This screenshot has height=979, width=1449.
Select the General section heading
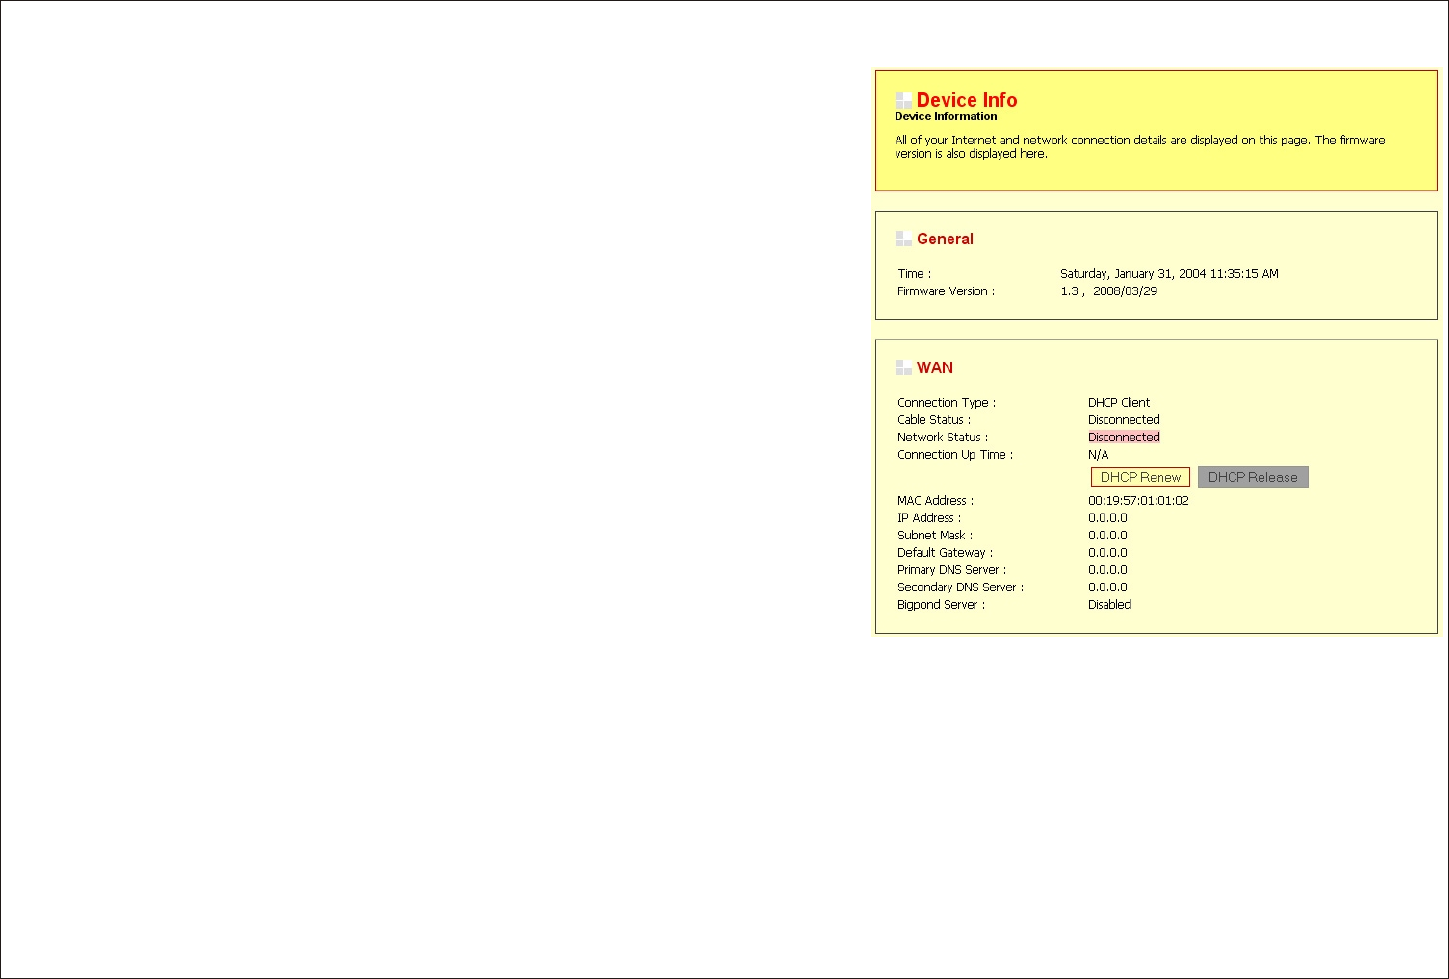tap(945, 239)
